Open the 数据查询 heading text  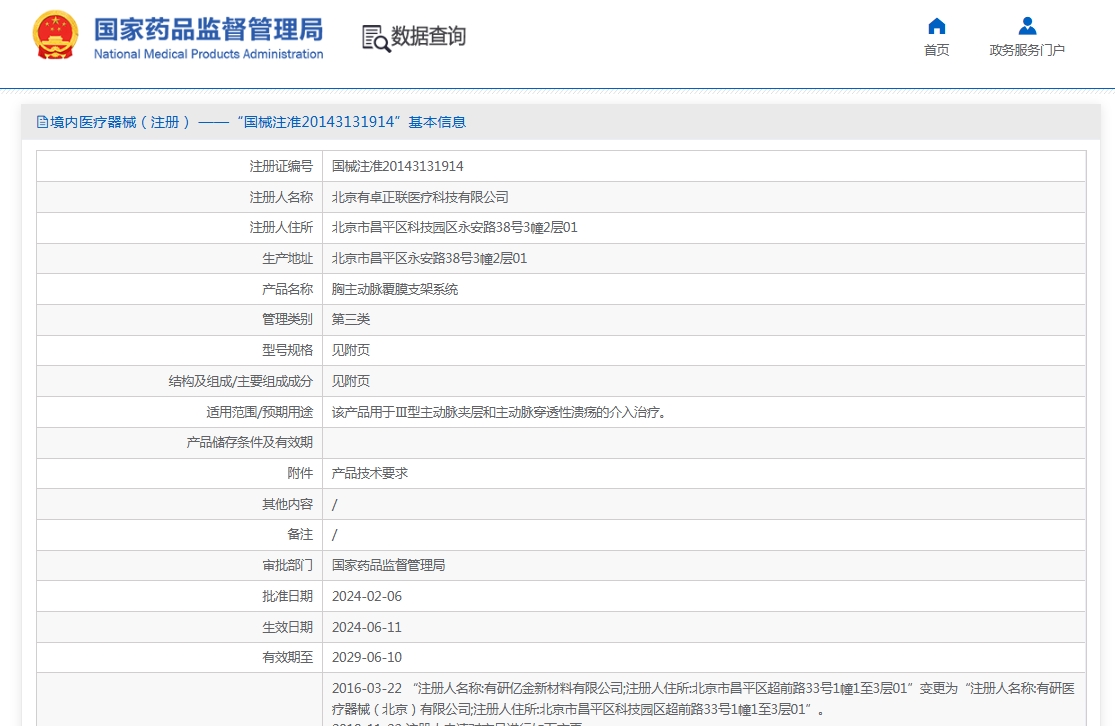[428, 36]
